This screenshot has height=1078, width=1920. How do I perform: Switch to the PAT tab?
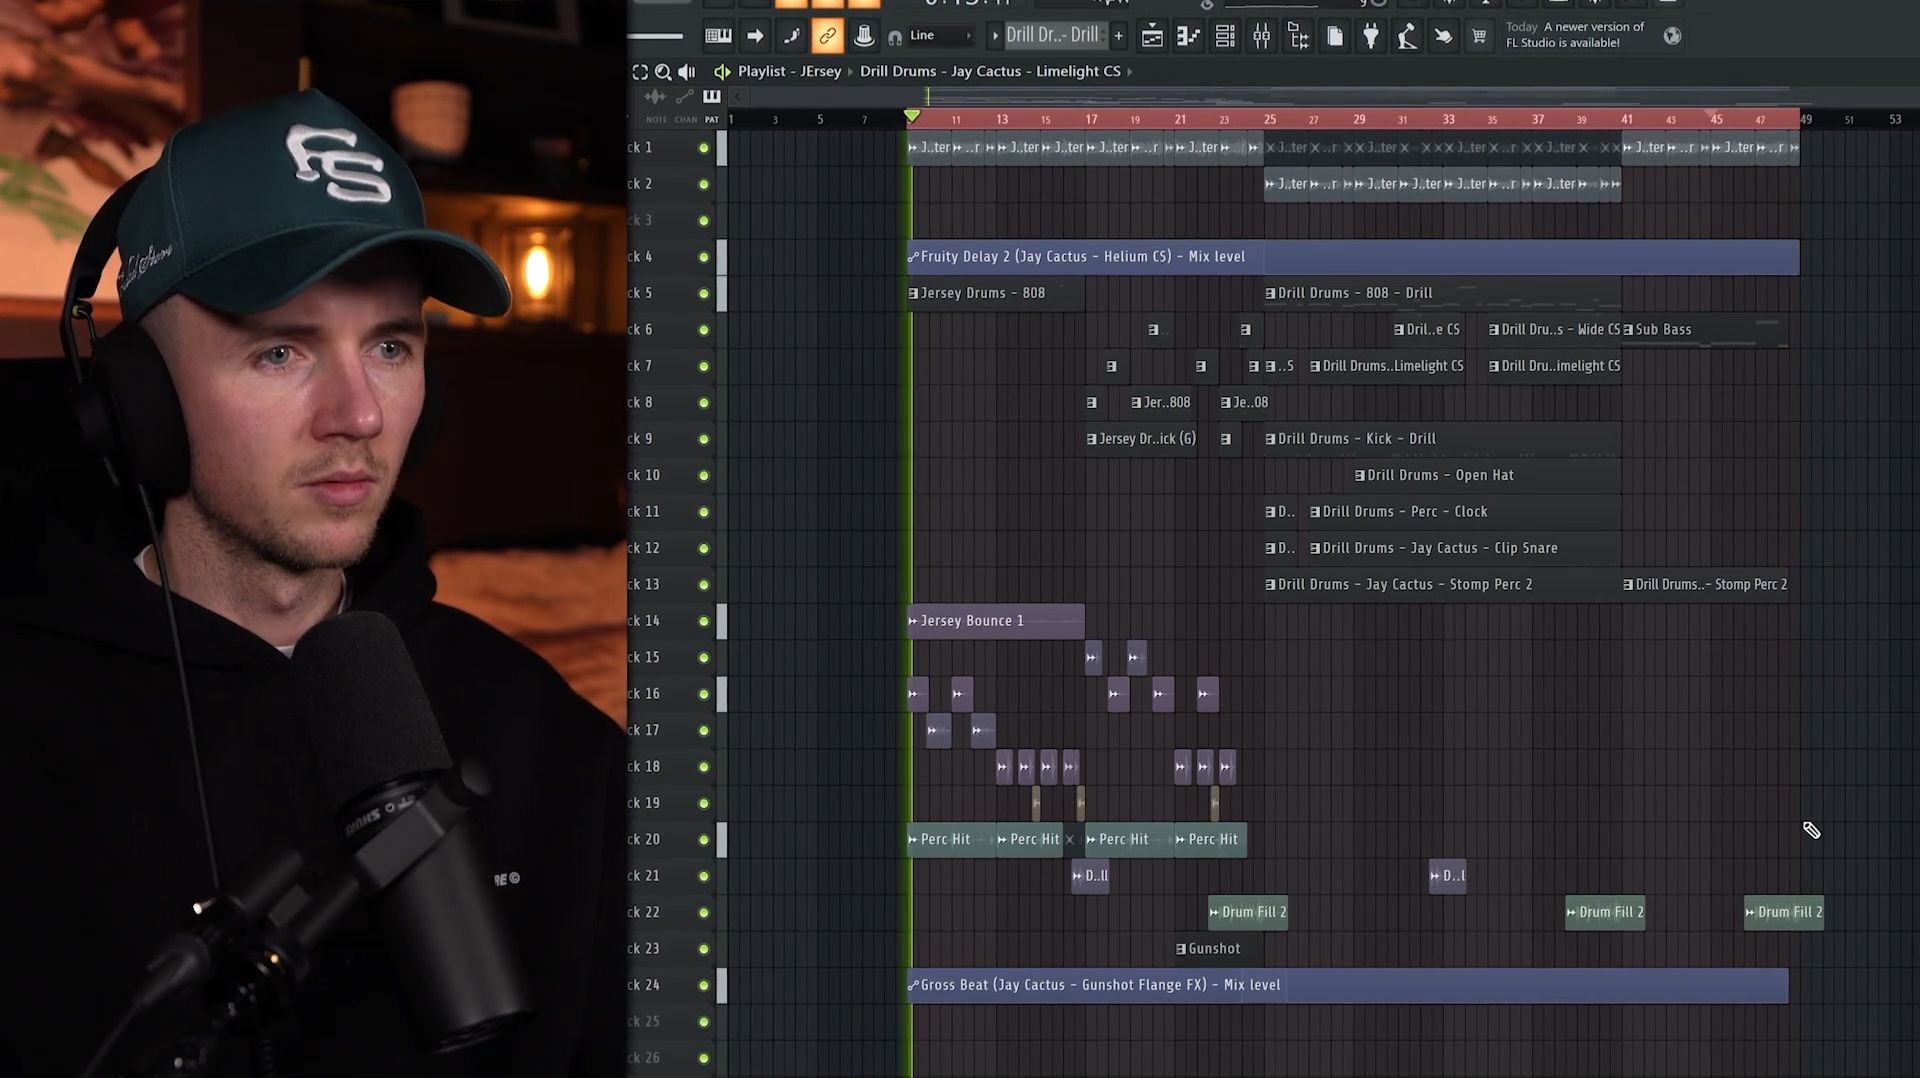pos(712,120)
